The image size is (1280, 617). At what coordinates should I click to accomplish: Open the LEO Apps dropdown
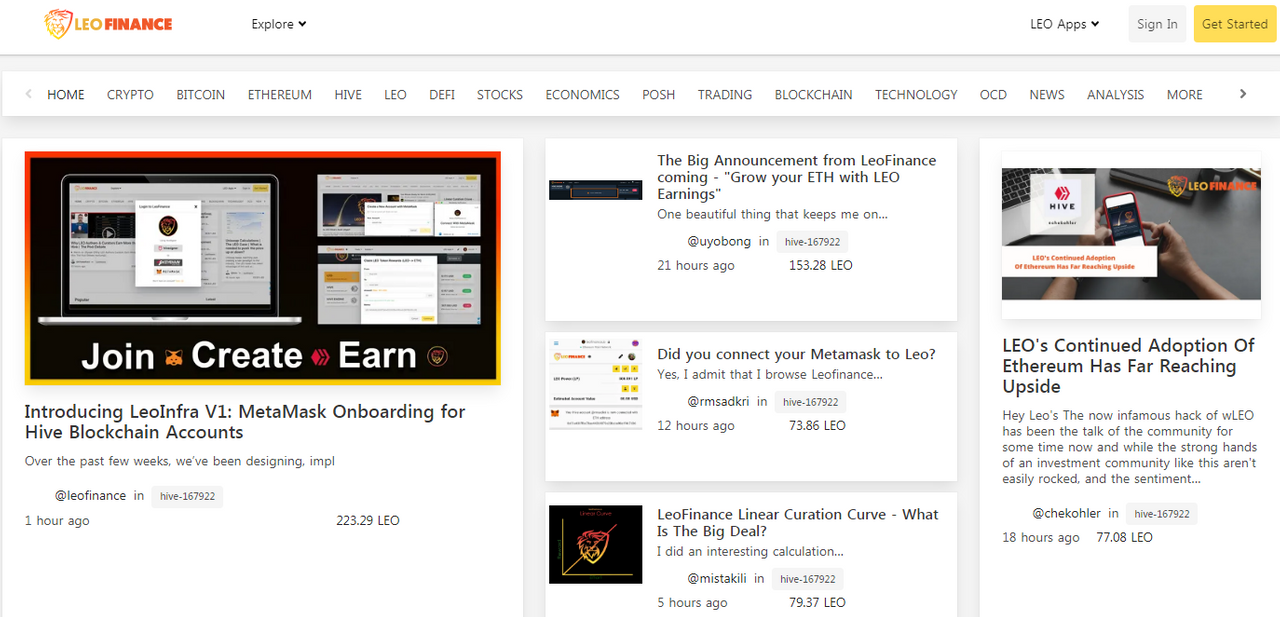click(x=1065, y=24)
